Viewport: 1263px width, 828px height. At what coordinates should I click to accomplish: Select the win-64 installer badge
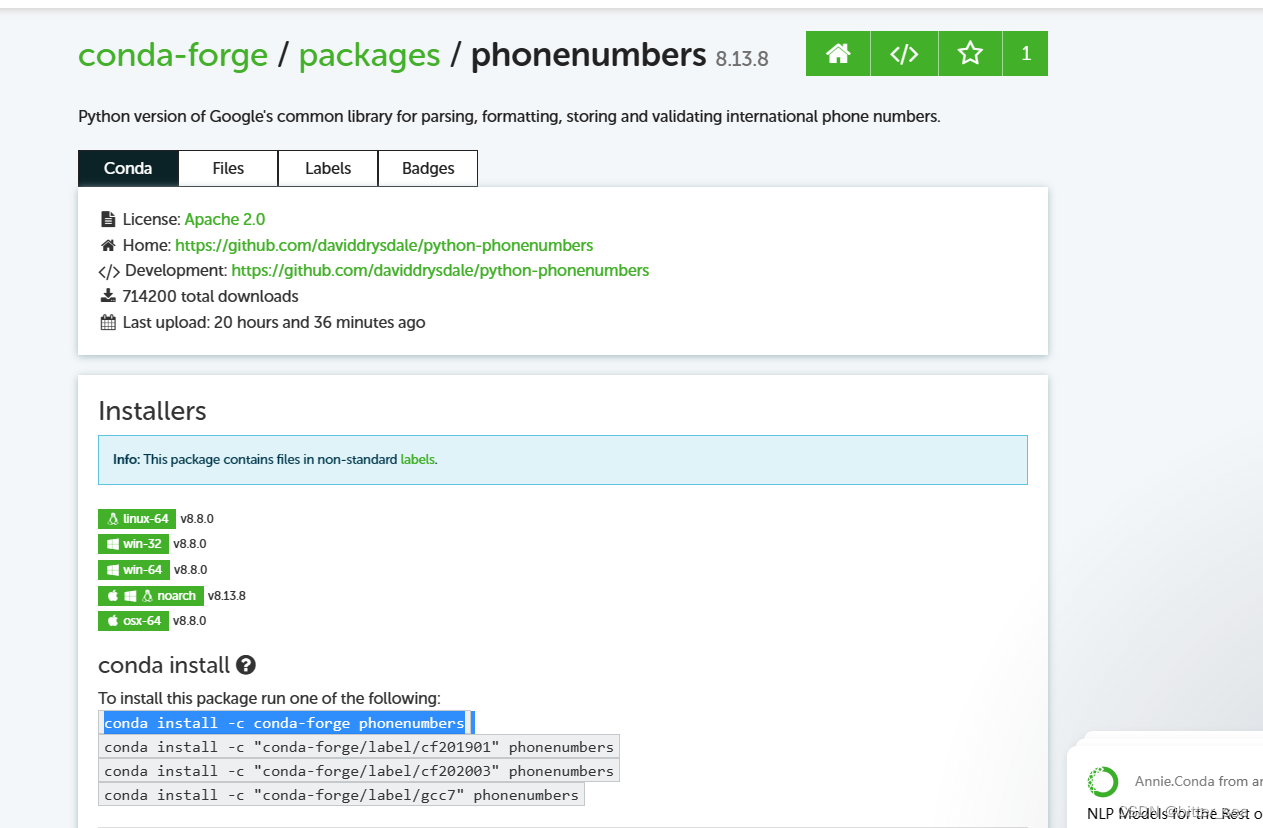[x=133, y=569]
